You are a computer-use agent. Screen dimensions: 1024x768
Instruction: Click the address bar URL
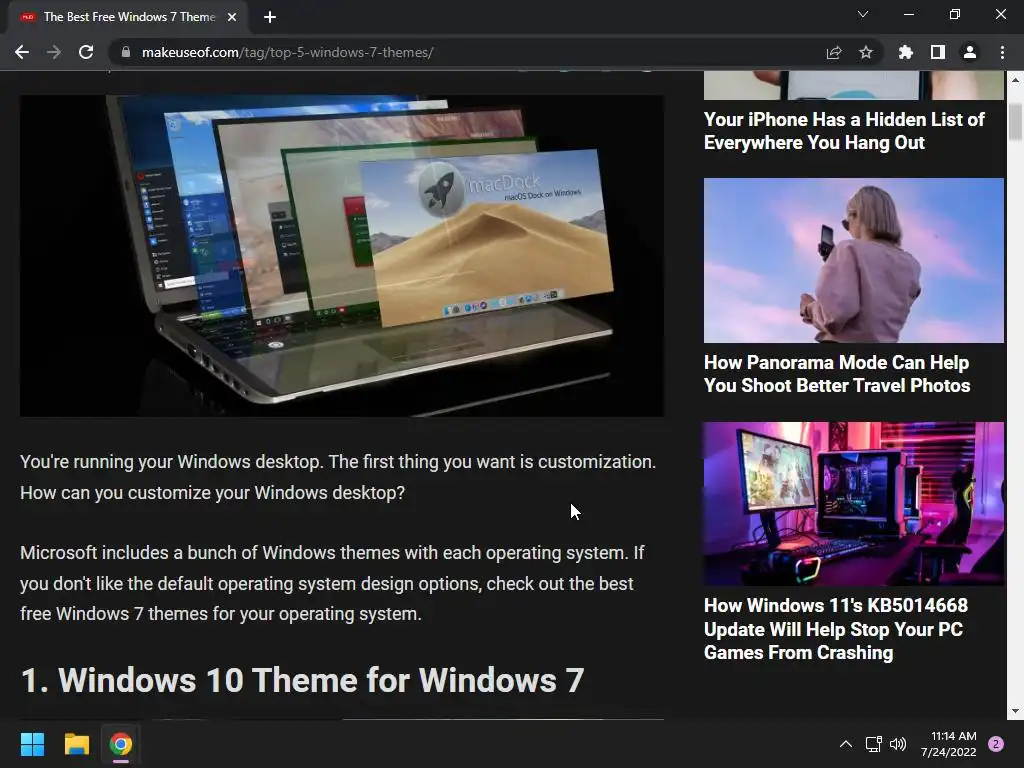tap(287, 52)
